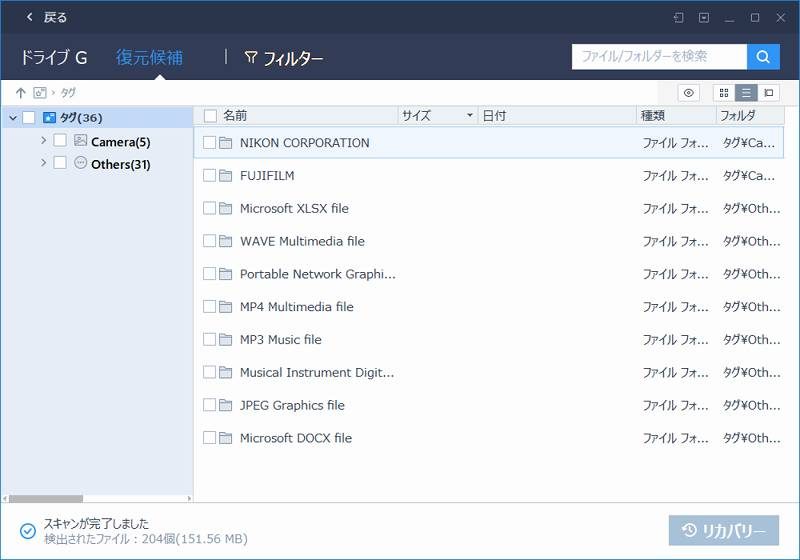Open the フィルター filter options
Screen dimensions: 800x560
tap(283, 58)
